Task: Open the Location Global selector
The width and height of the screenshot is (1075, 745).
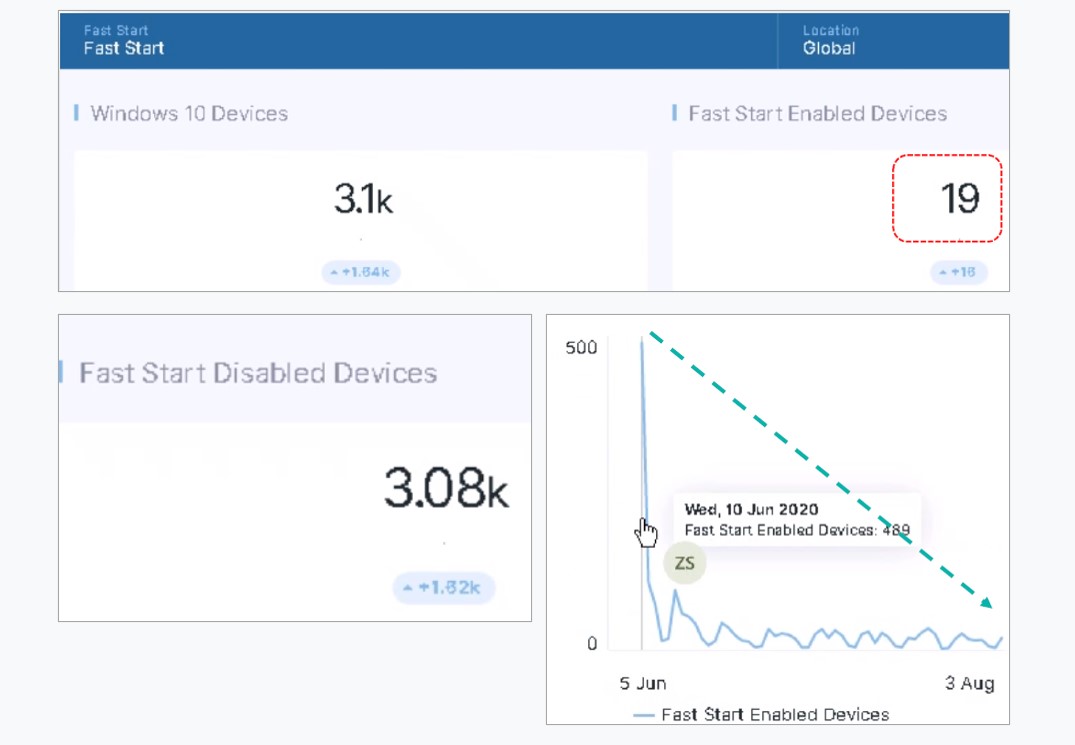Action: point(830,40)
